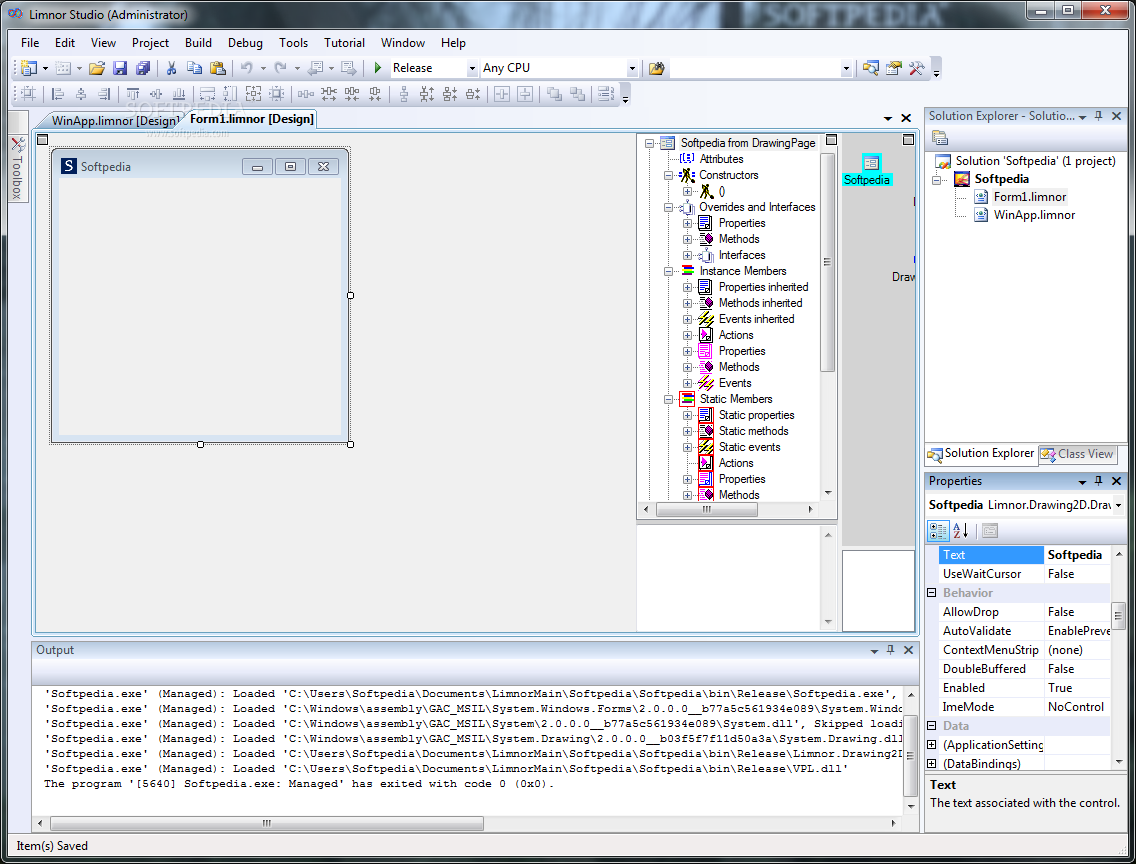The height and width of the screenshot is (864, 1136).
Task: Click the Paste clipboard icon
Action: tap(217, 68)
